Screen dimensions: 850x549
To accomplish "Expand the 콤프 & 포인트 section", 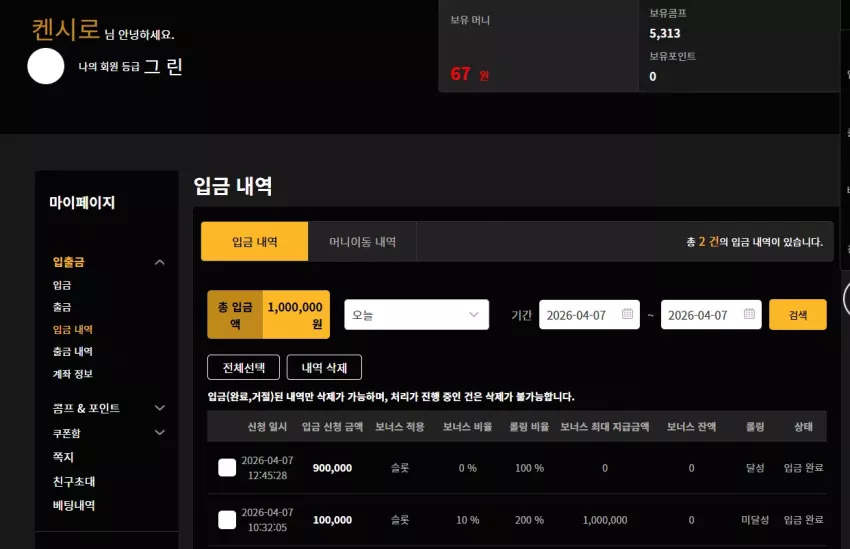I will pyautogui.click(x=159, y=408).
